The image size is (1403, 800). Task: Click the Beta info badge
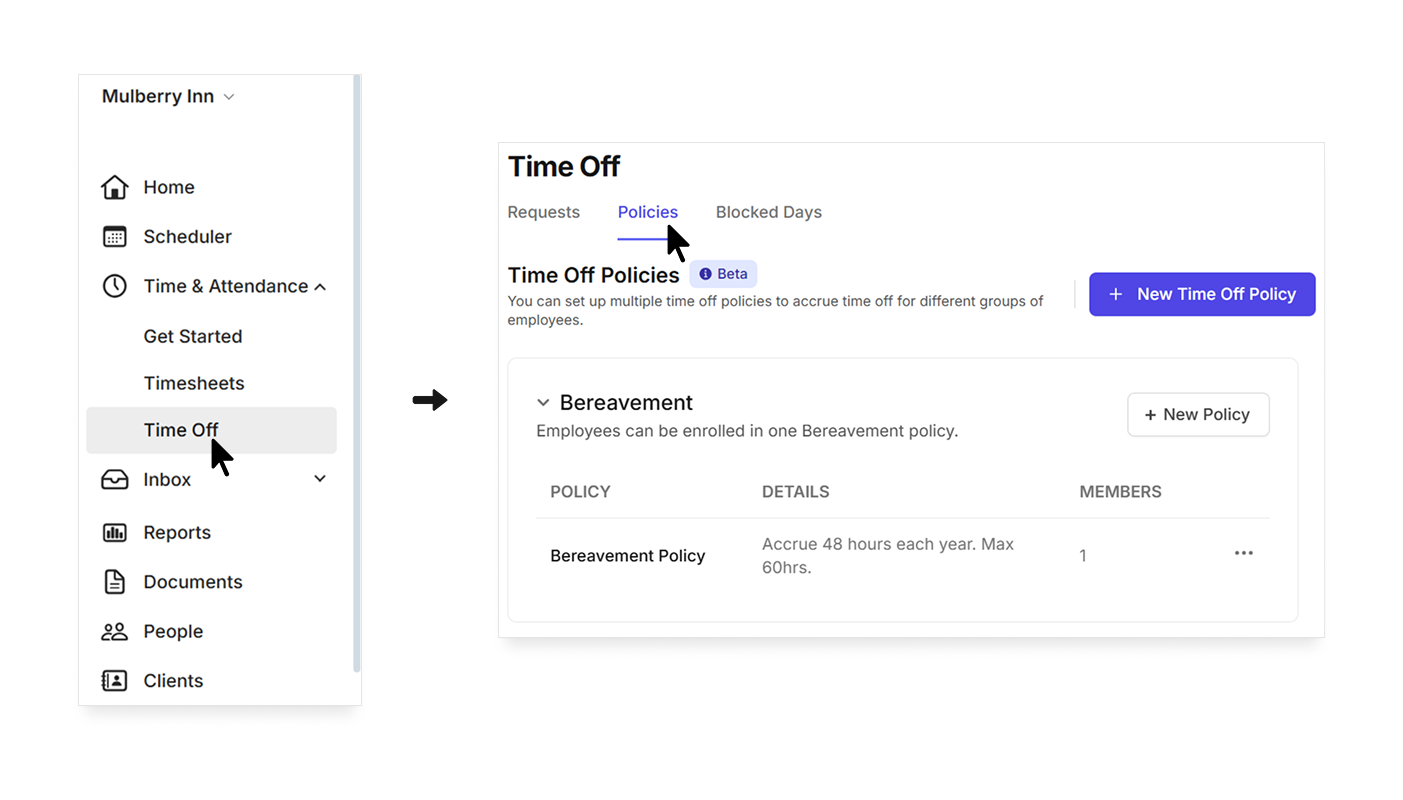point(723,274)
